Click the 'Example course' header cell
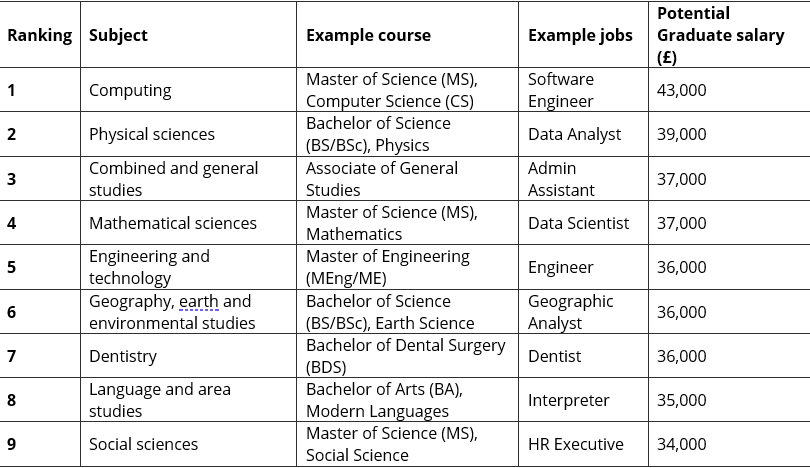 (x=408, y=35)
